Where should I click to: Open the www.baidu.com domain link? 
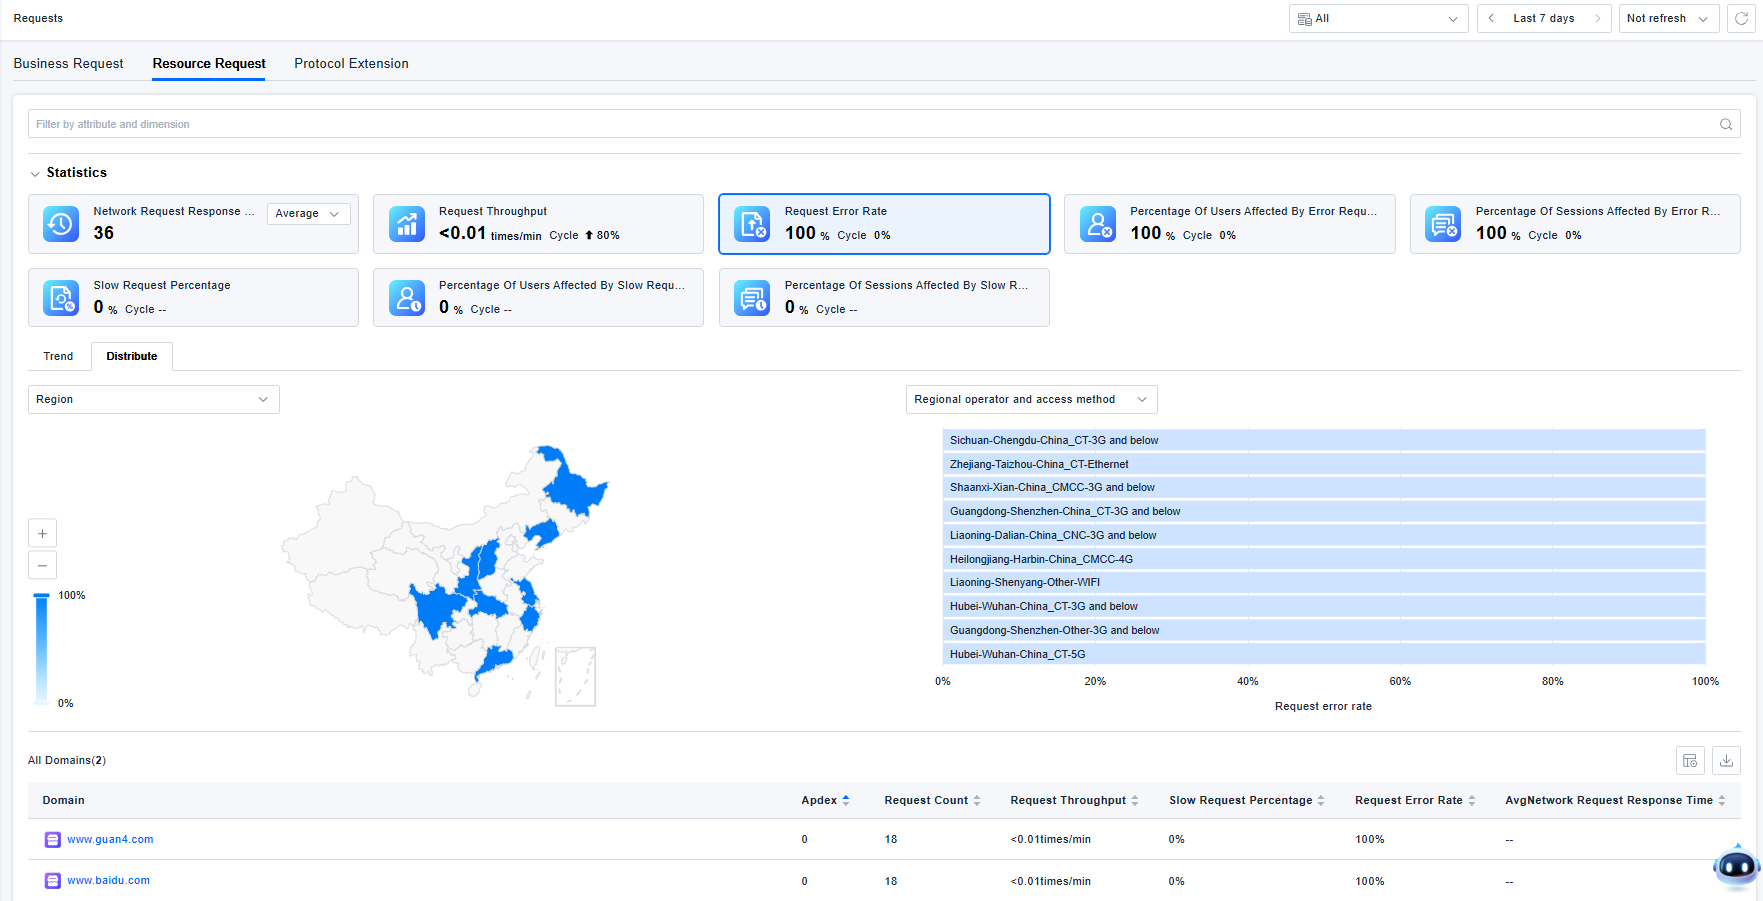pos(108,881)
